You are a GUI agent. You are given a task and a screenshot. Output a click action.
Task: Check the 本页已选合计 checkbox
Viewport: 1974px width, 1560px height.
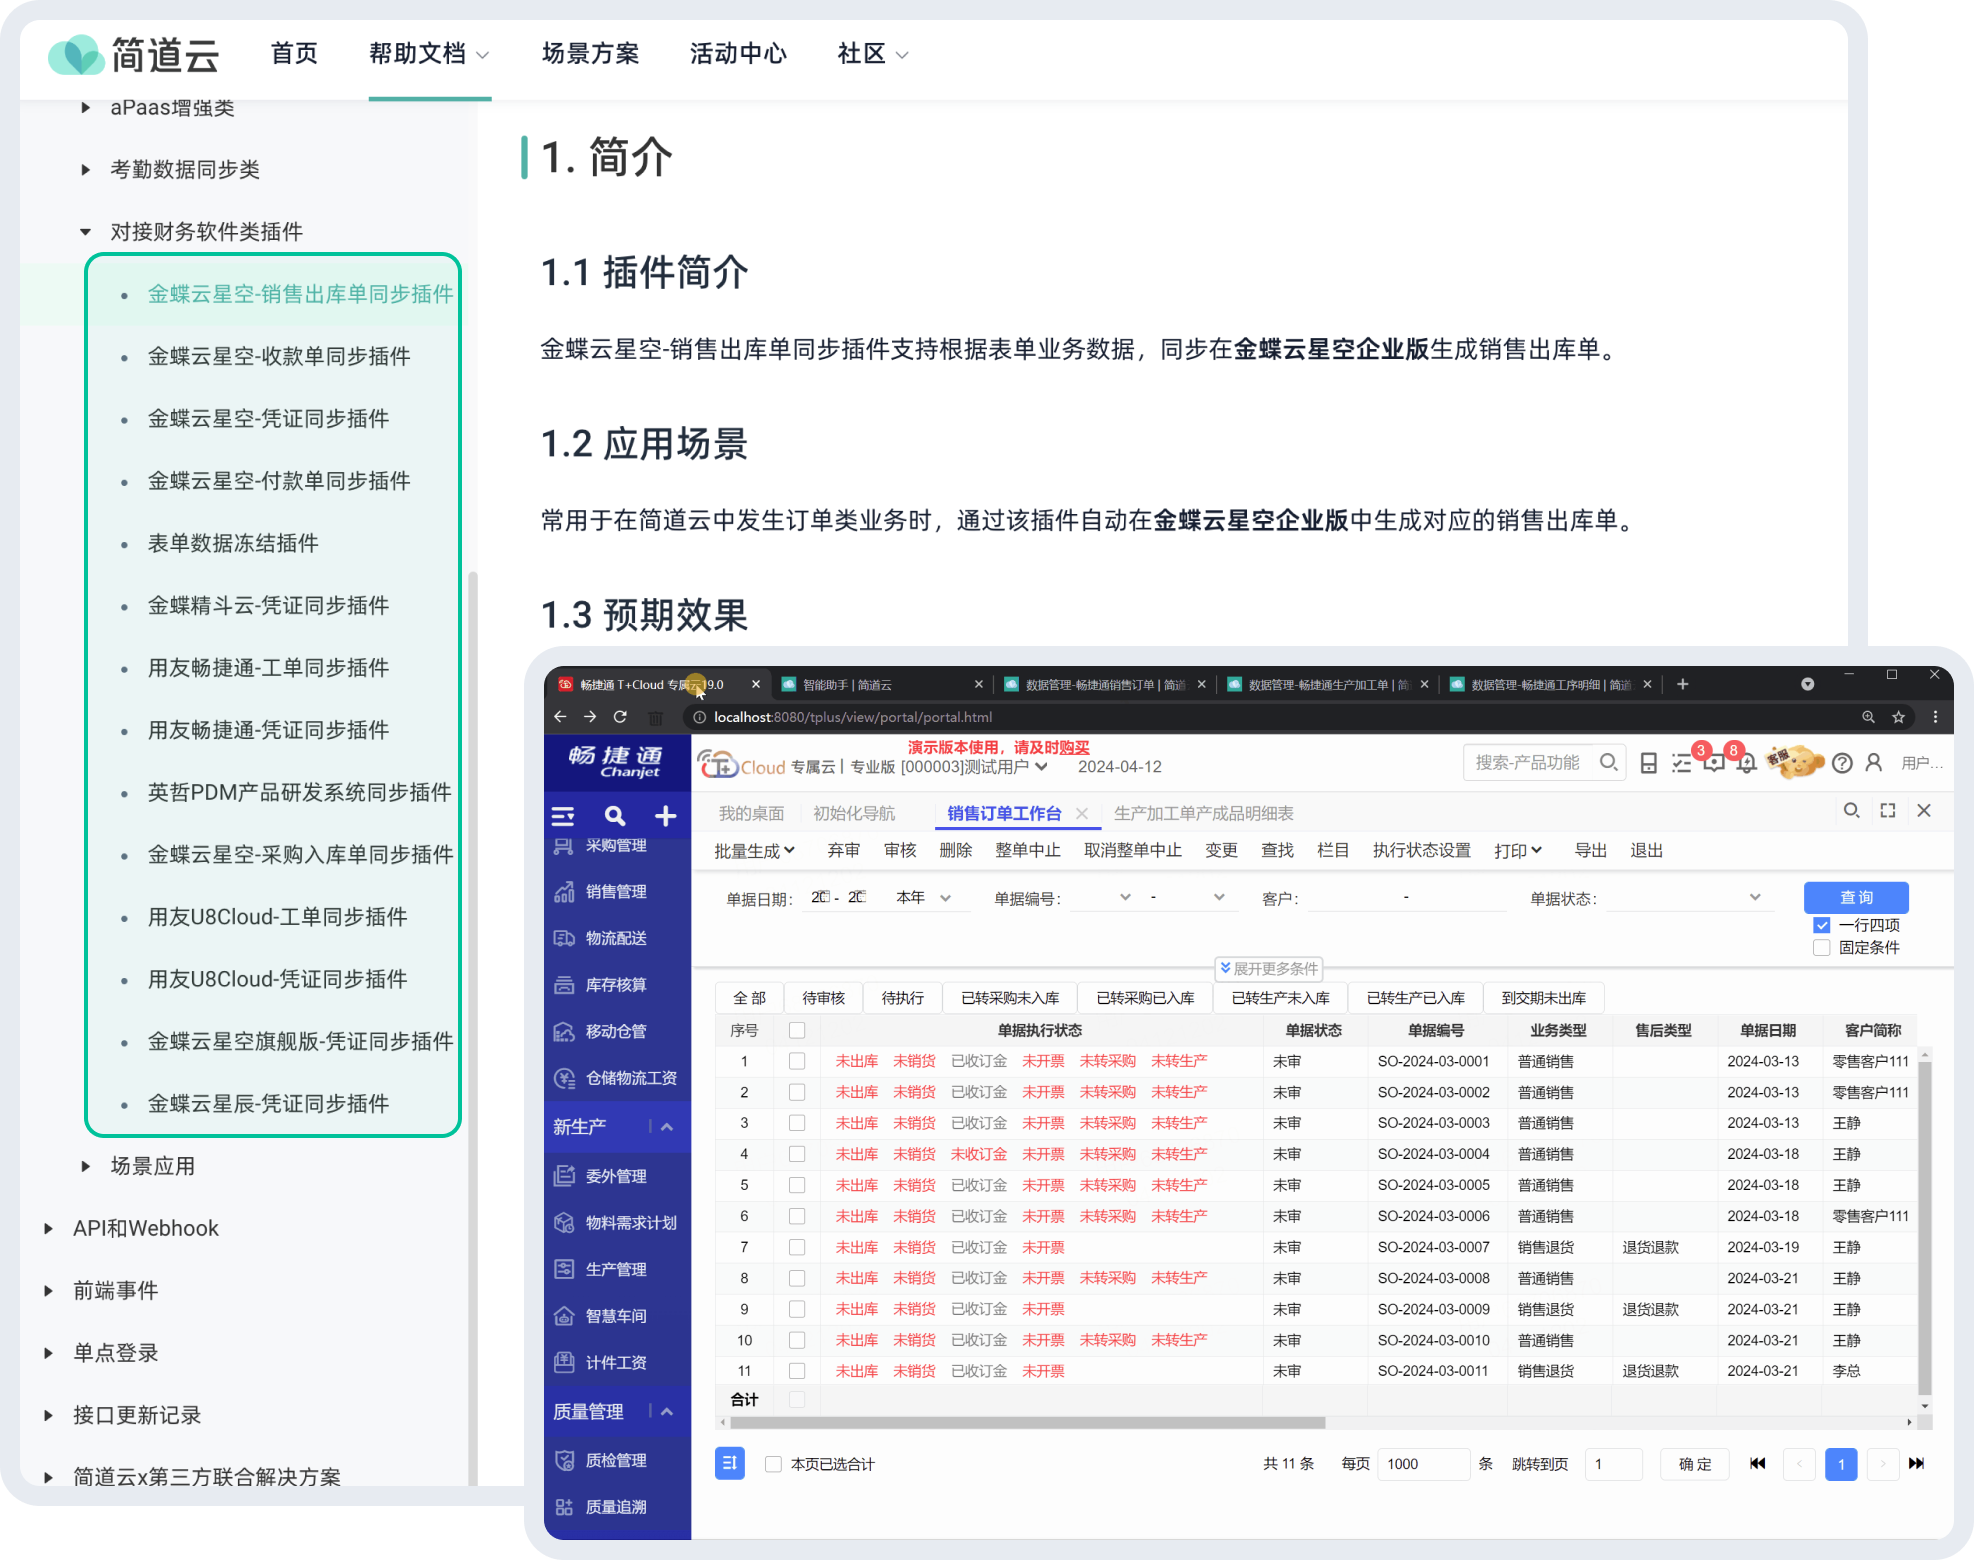point(773,1464)
